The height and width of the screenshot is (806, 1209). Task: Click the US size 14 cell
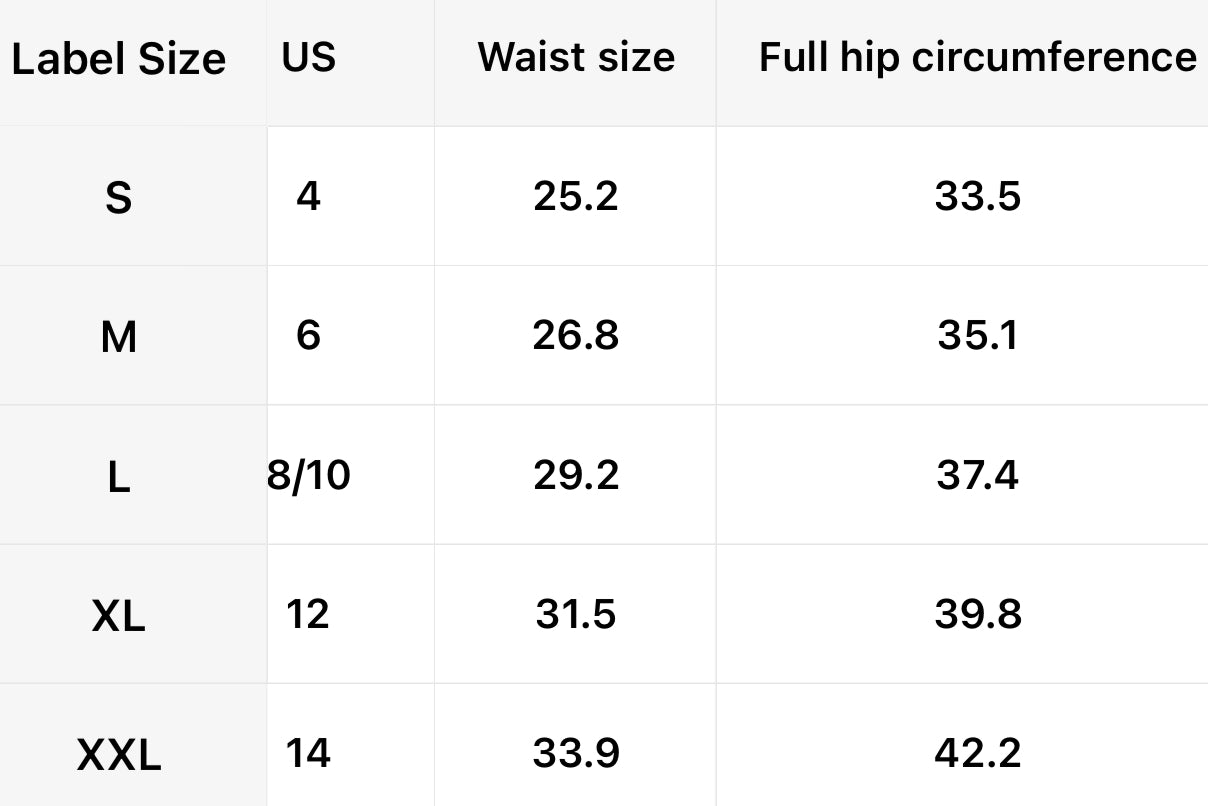(x=308, y=753)
